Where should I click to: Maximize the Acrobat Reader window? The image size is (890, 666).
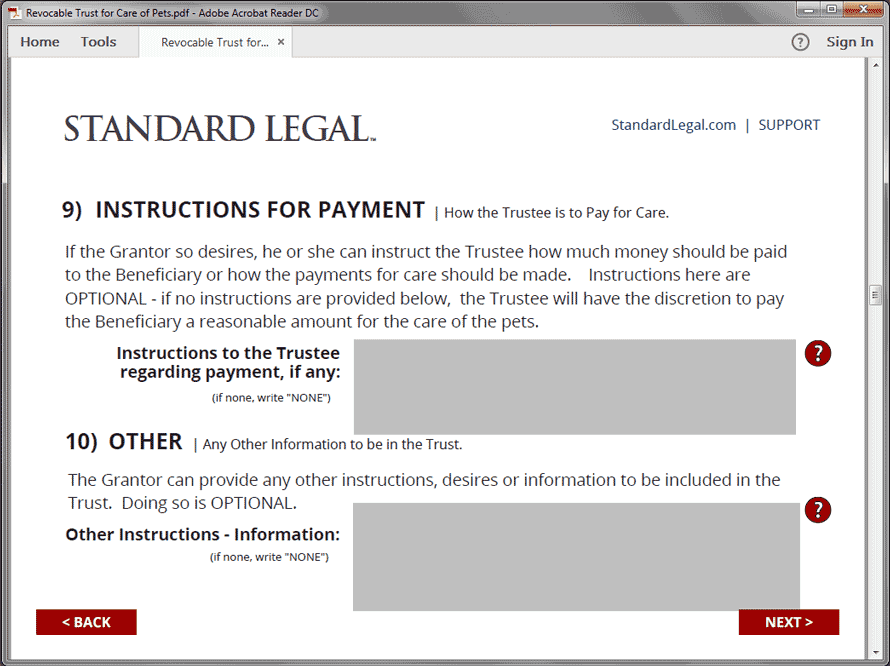pyautogui.click(x=831, y=10)
